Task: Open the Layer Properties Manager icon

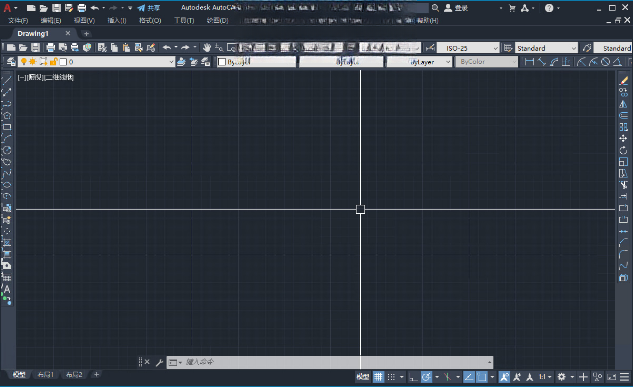Action: [11, 61]
